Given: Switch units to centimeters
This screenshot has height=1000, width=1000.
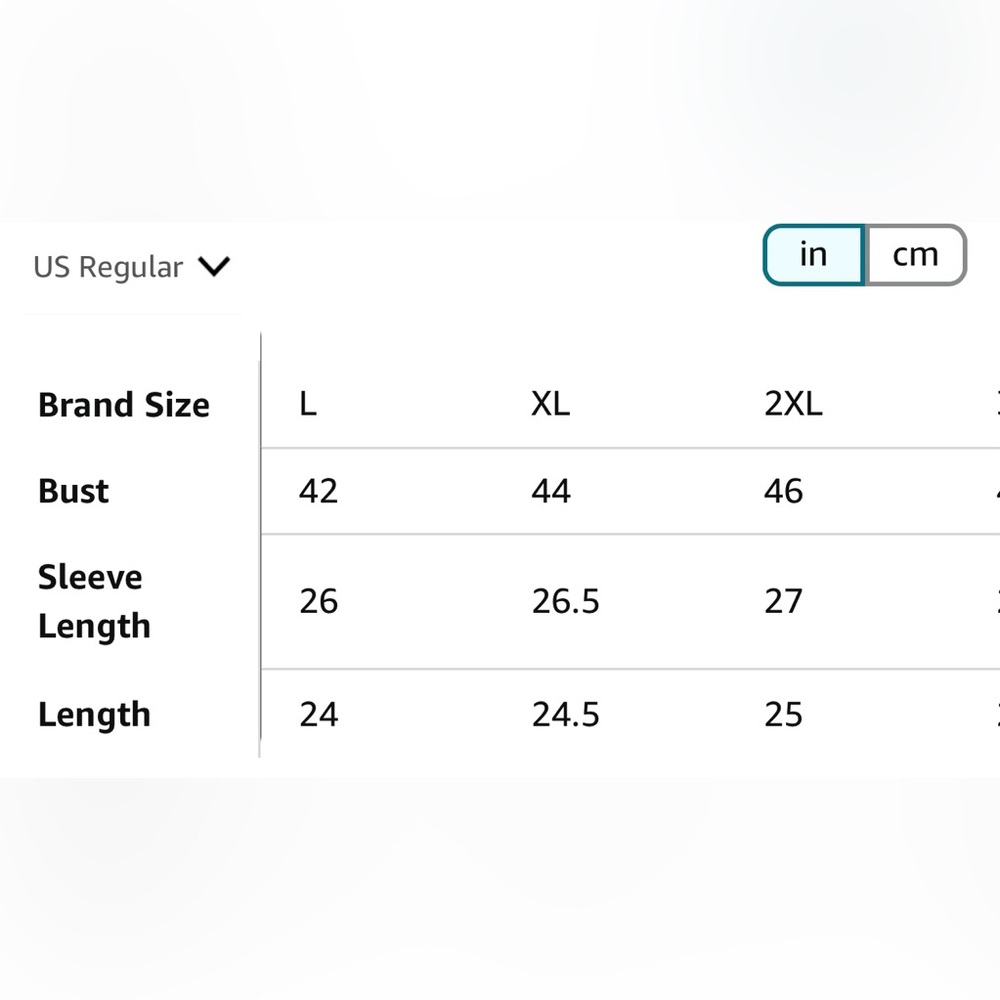Looking at the screenshot, I should (x=915, y=254).
